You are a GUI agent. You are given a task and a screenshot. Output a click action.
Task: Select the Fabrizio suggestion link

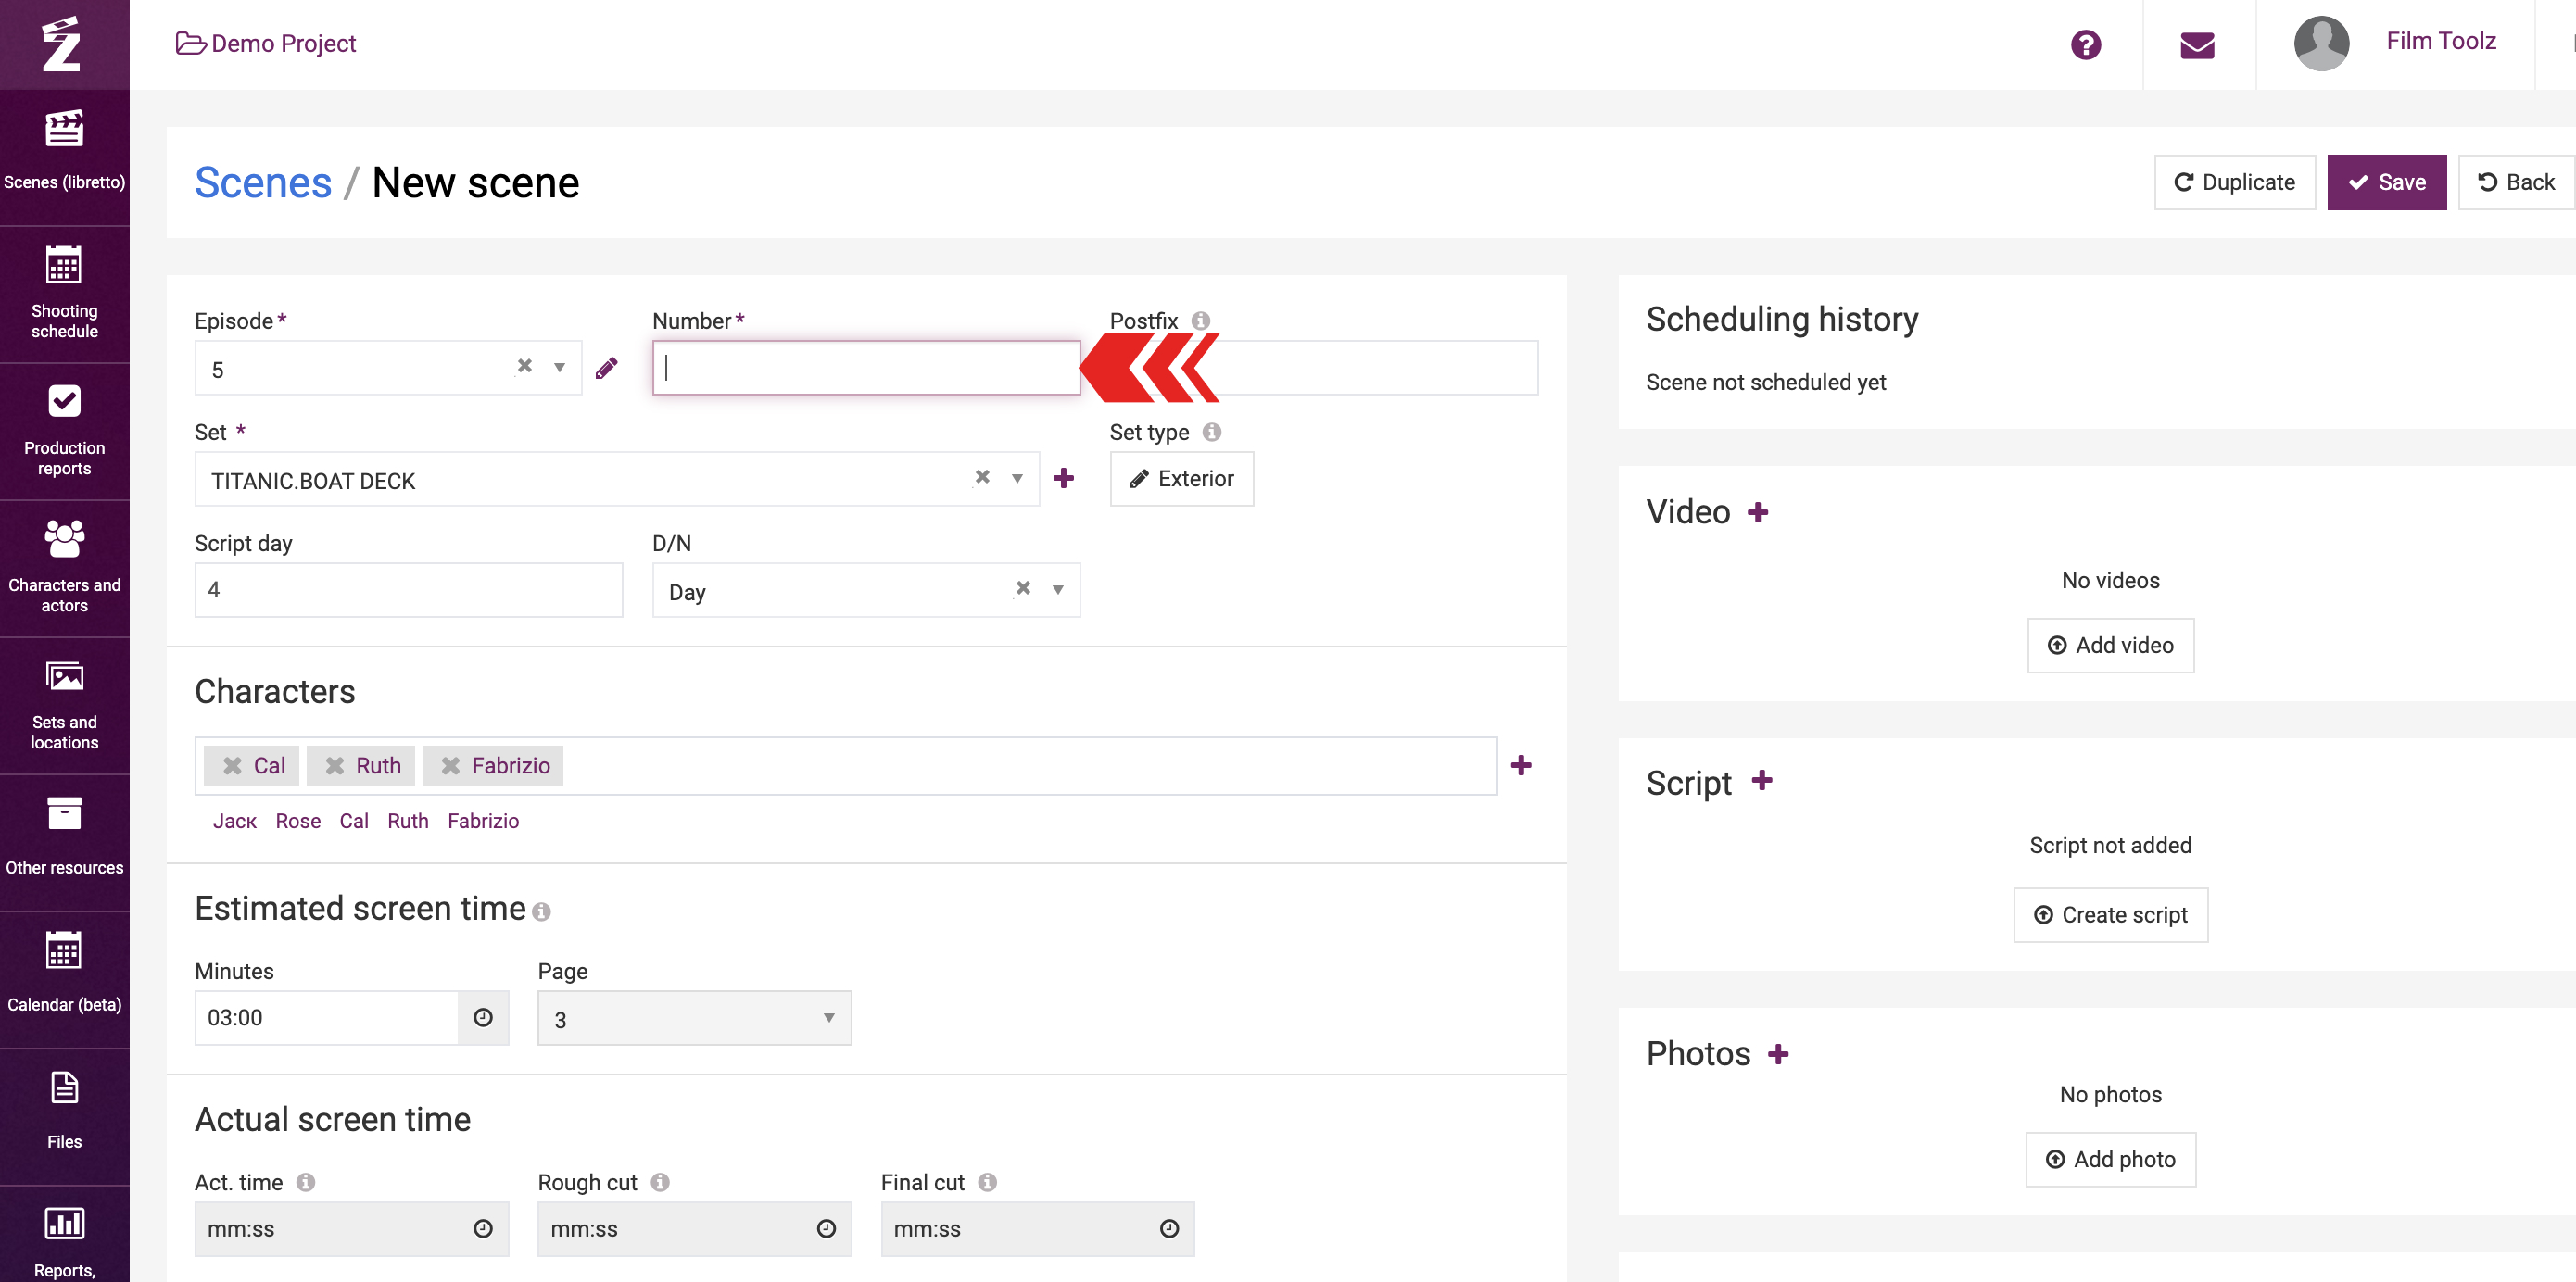point(483,821)
